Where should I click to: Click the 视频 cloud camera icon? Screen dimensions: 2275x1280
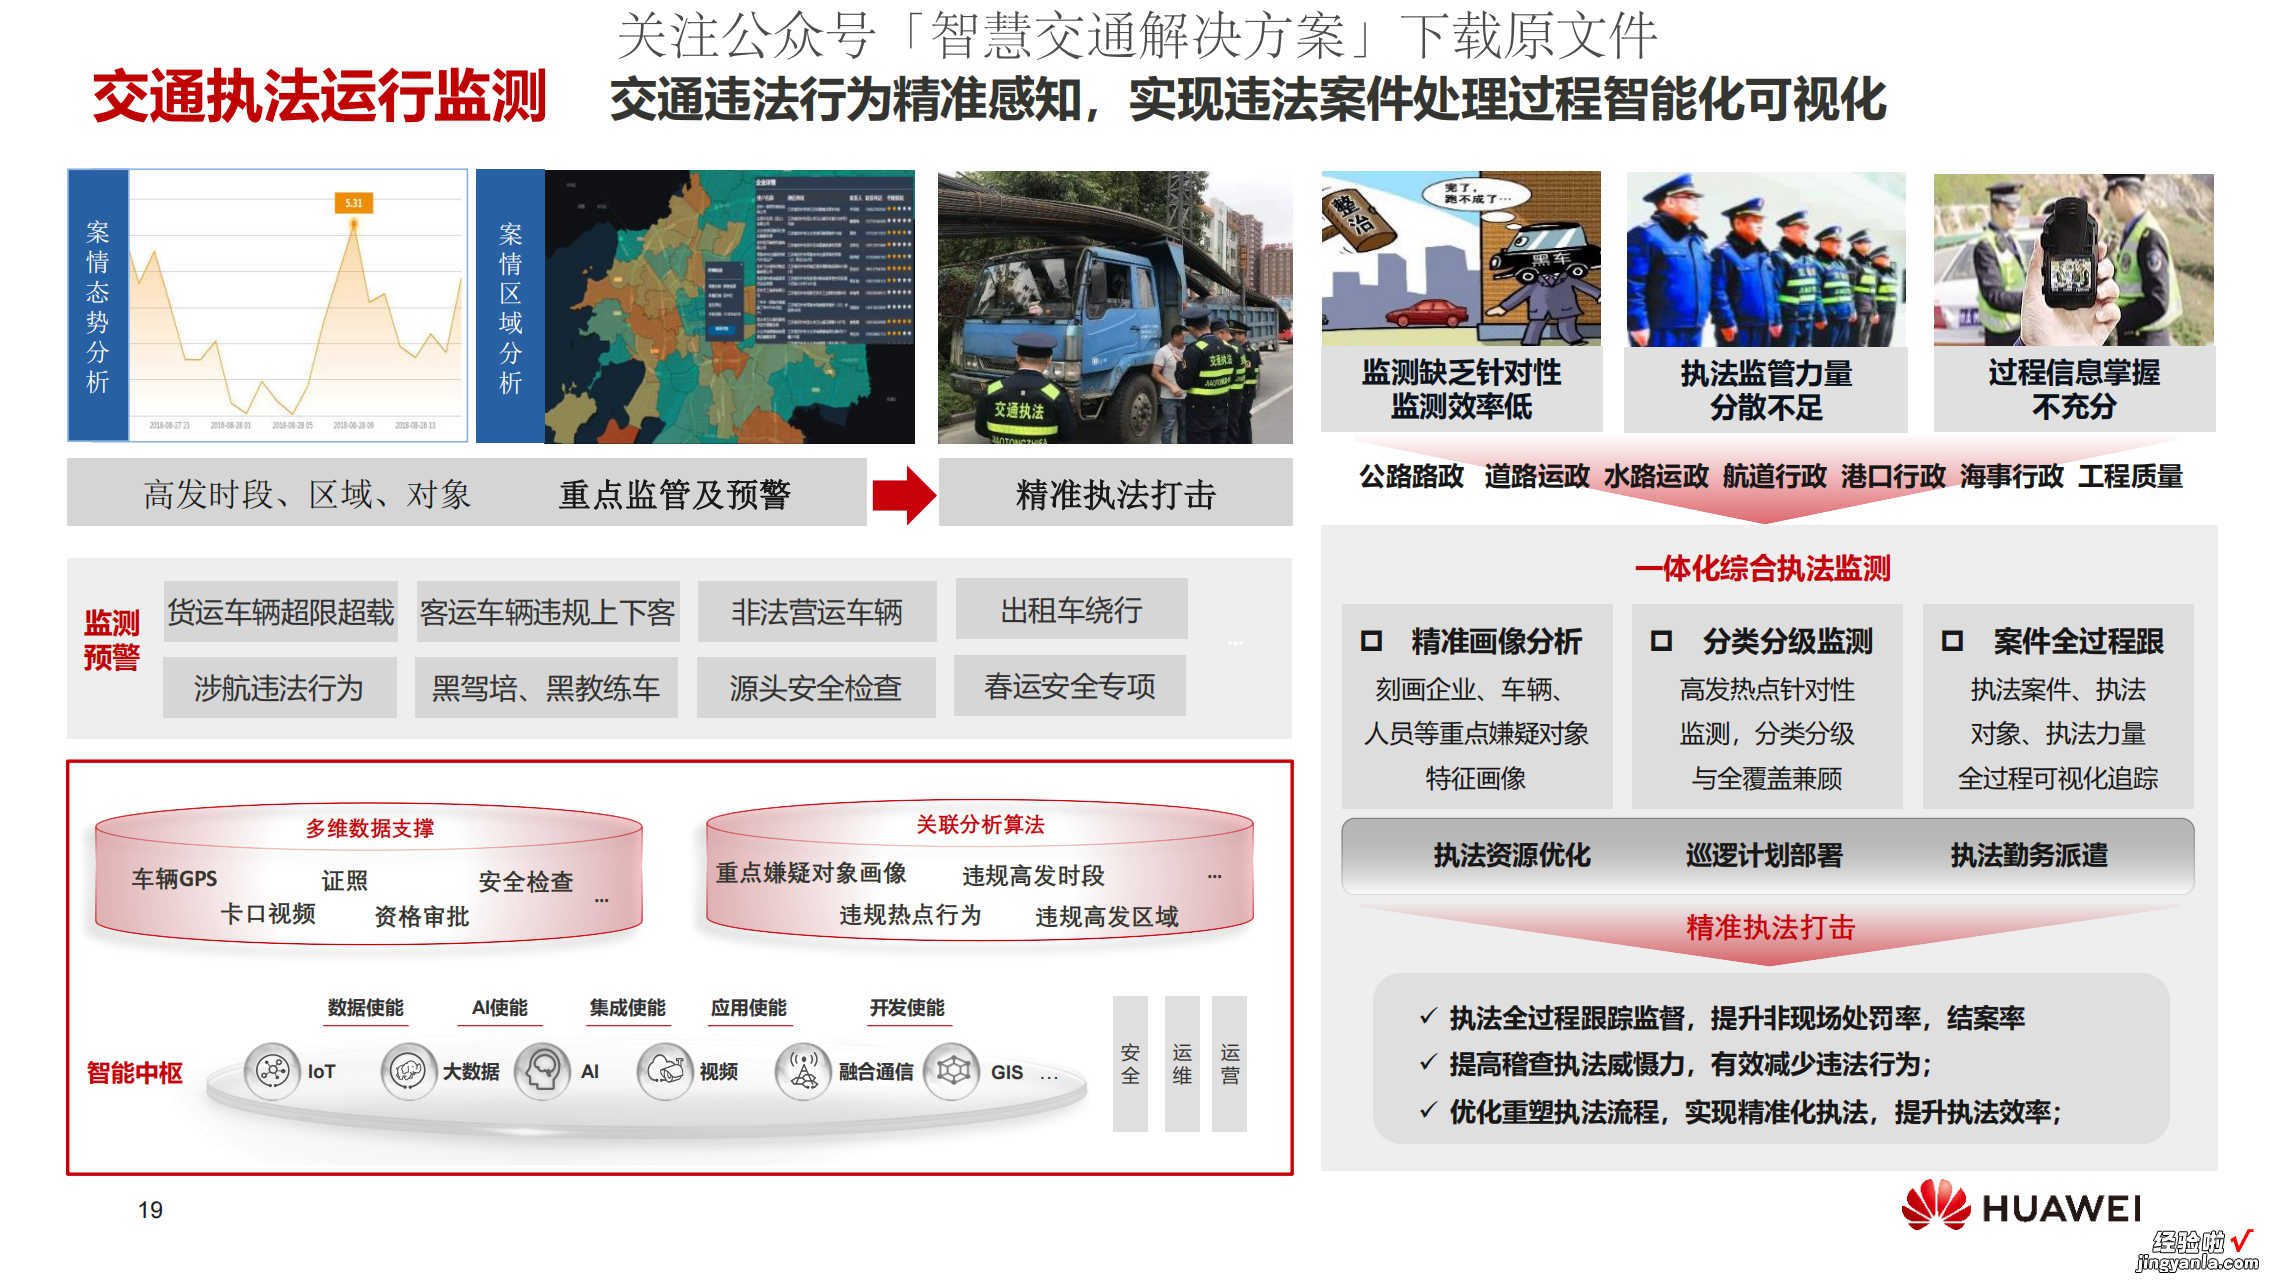(x=666, y=1071)
